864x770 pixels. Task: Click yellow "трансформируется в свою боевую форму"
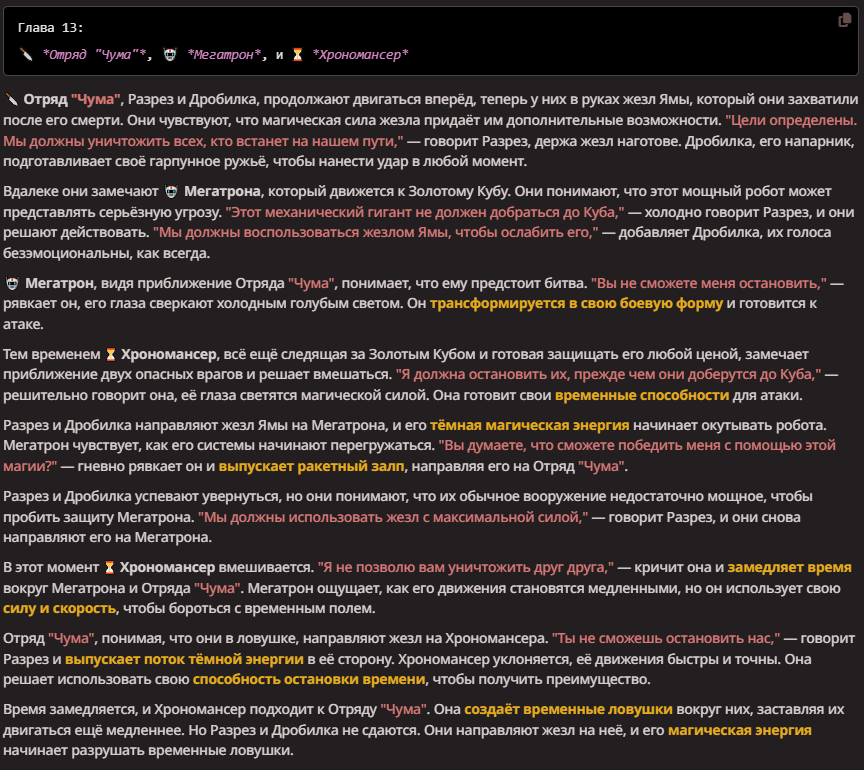[x=576, y=304]
